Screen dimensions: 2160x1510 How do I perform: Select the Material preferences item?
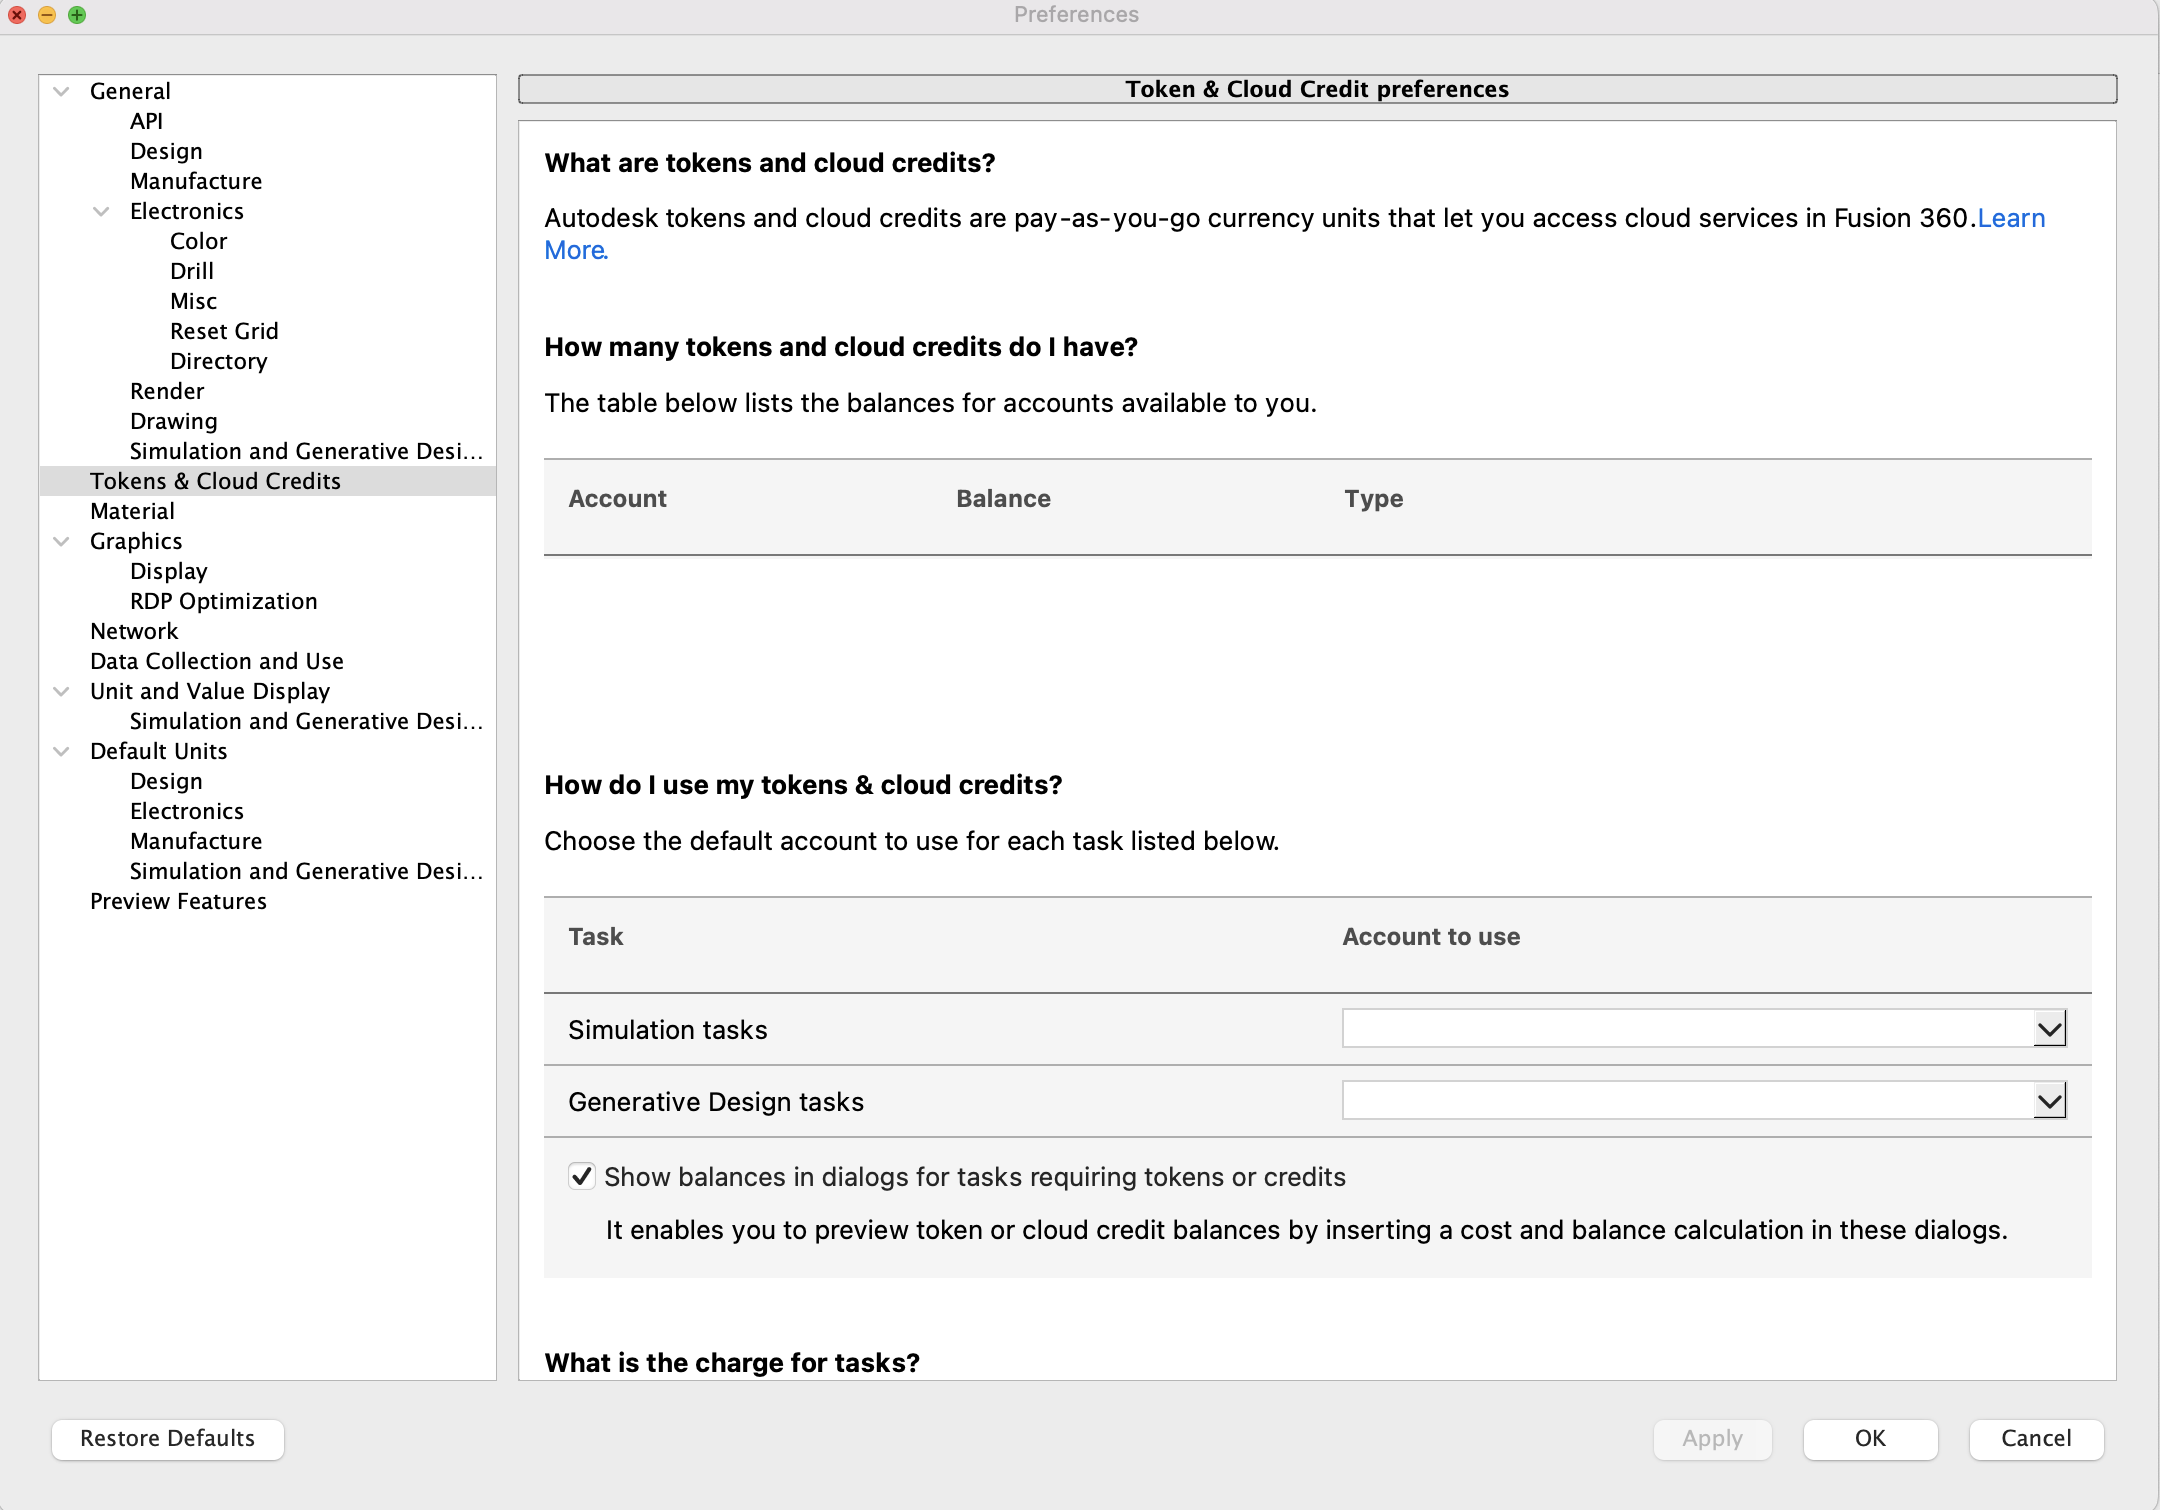(132, 511)
